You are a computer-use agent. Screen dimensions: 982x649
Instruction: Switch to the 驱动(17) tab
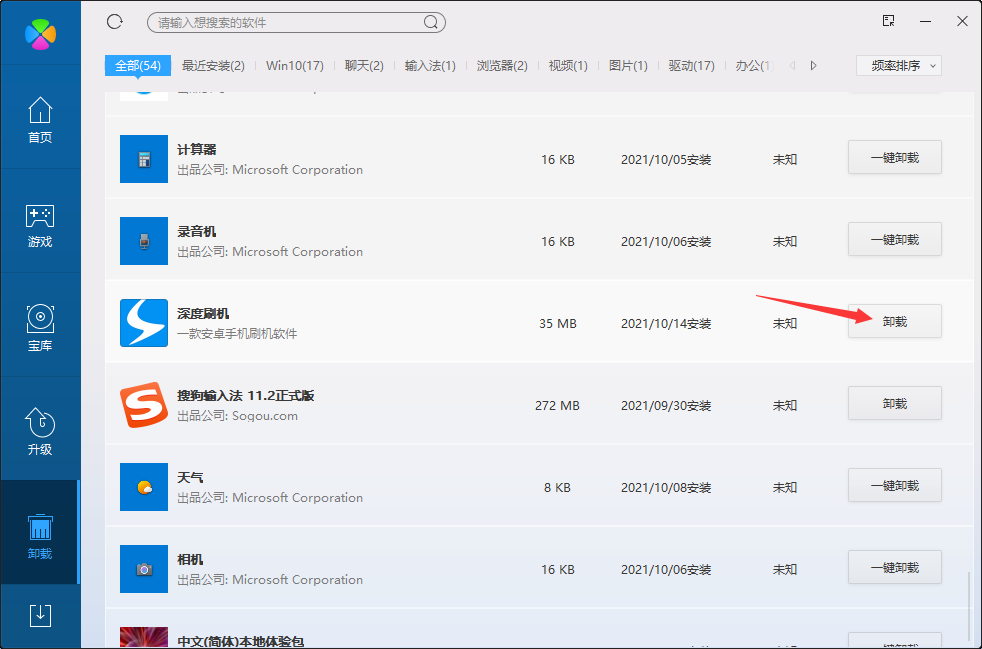coord(691,66)
